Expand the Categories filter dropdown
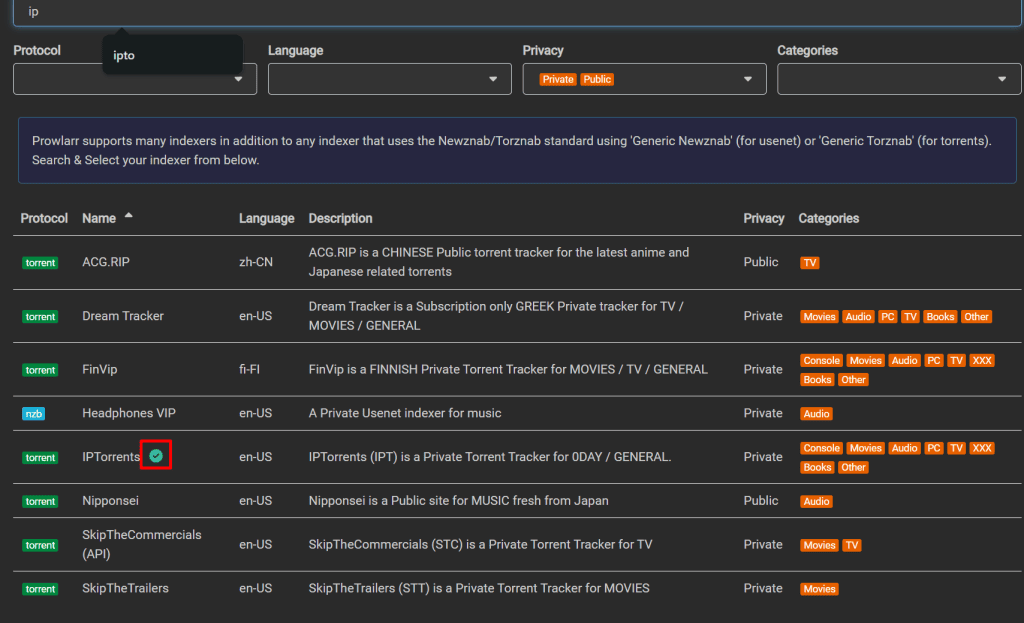This screenshot has height=623, width=1024. pyautogui.click(x=899, y=79)
